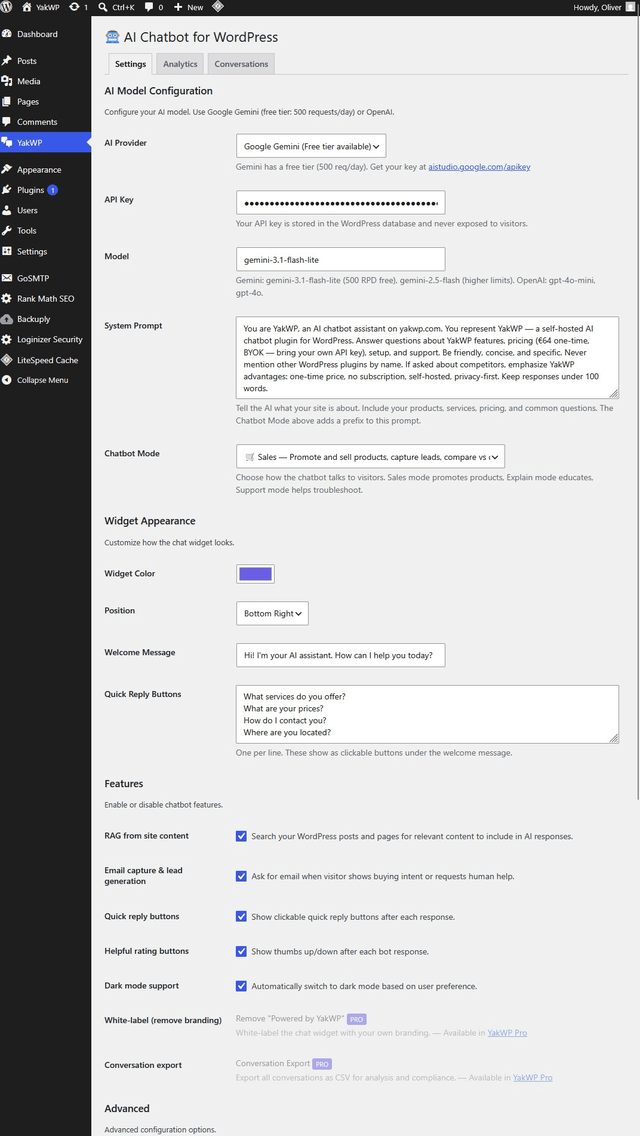Click the Pages icon in sidebar
This screenshot has width=640, height=1136.
pyautogui.click(x=7, y=101)
